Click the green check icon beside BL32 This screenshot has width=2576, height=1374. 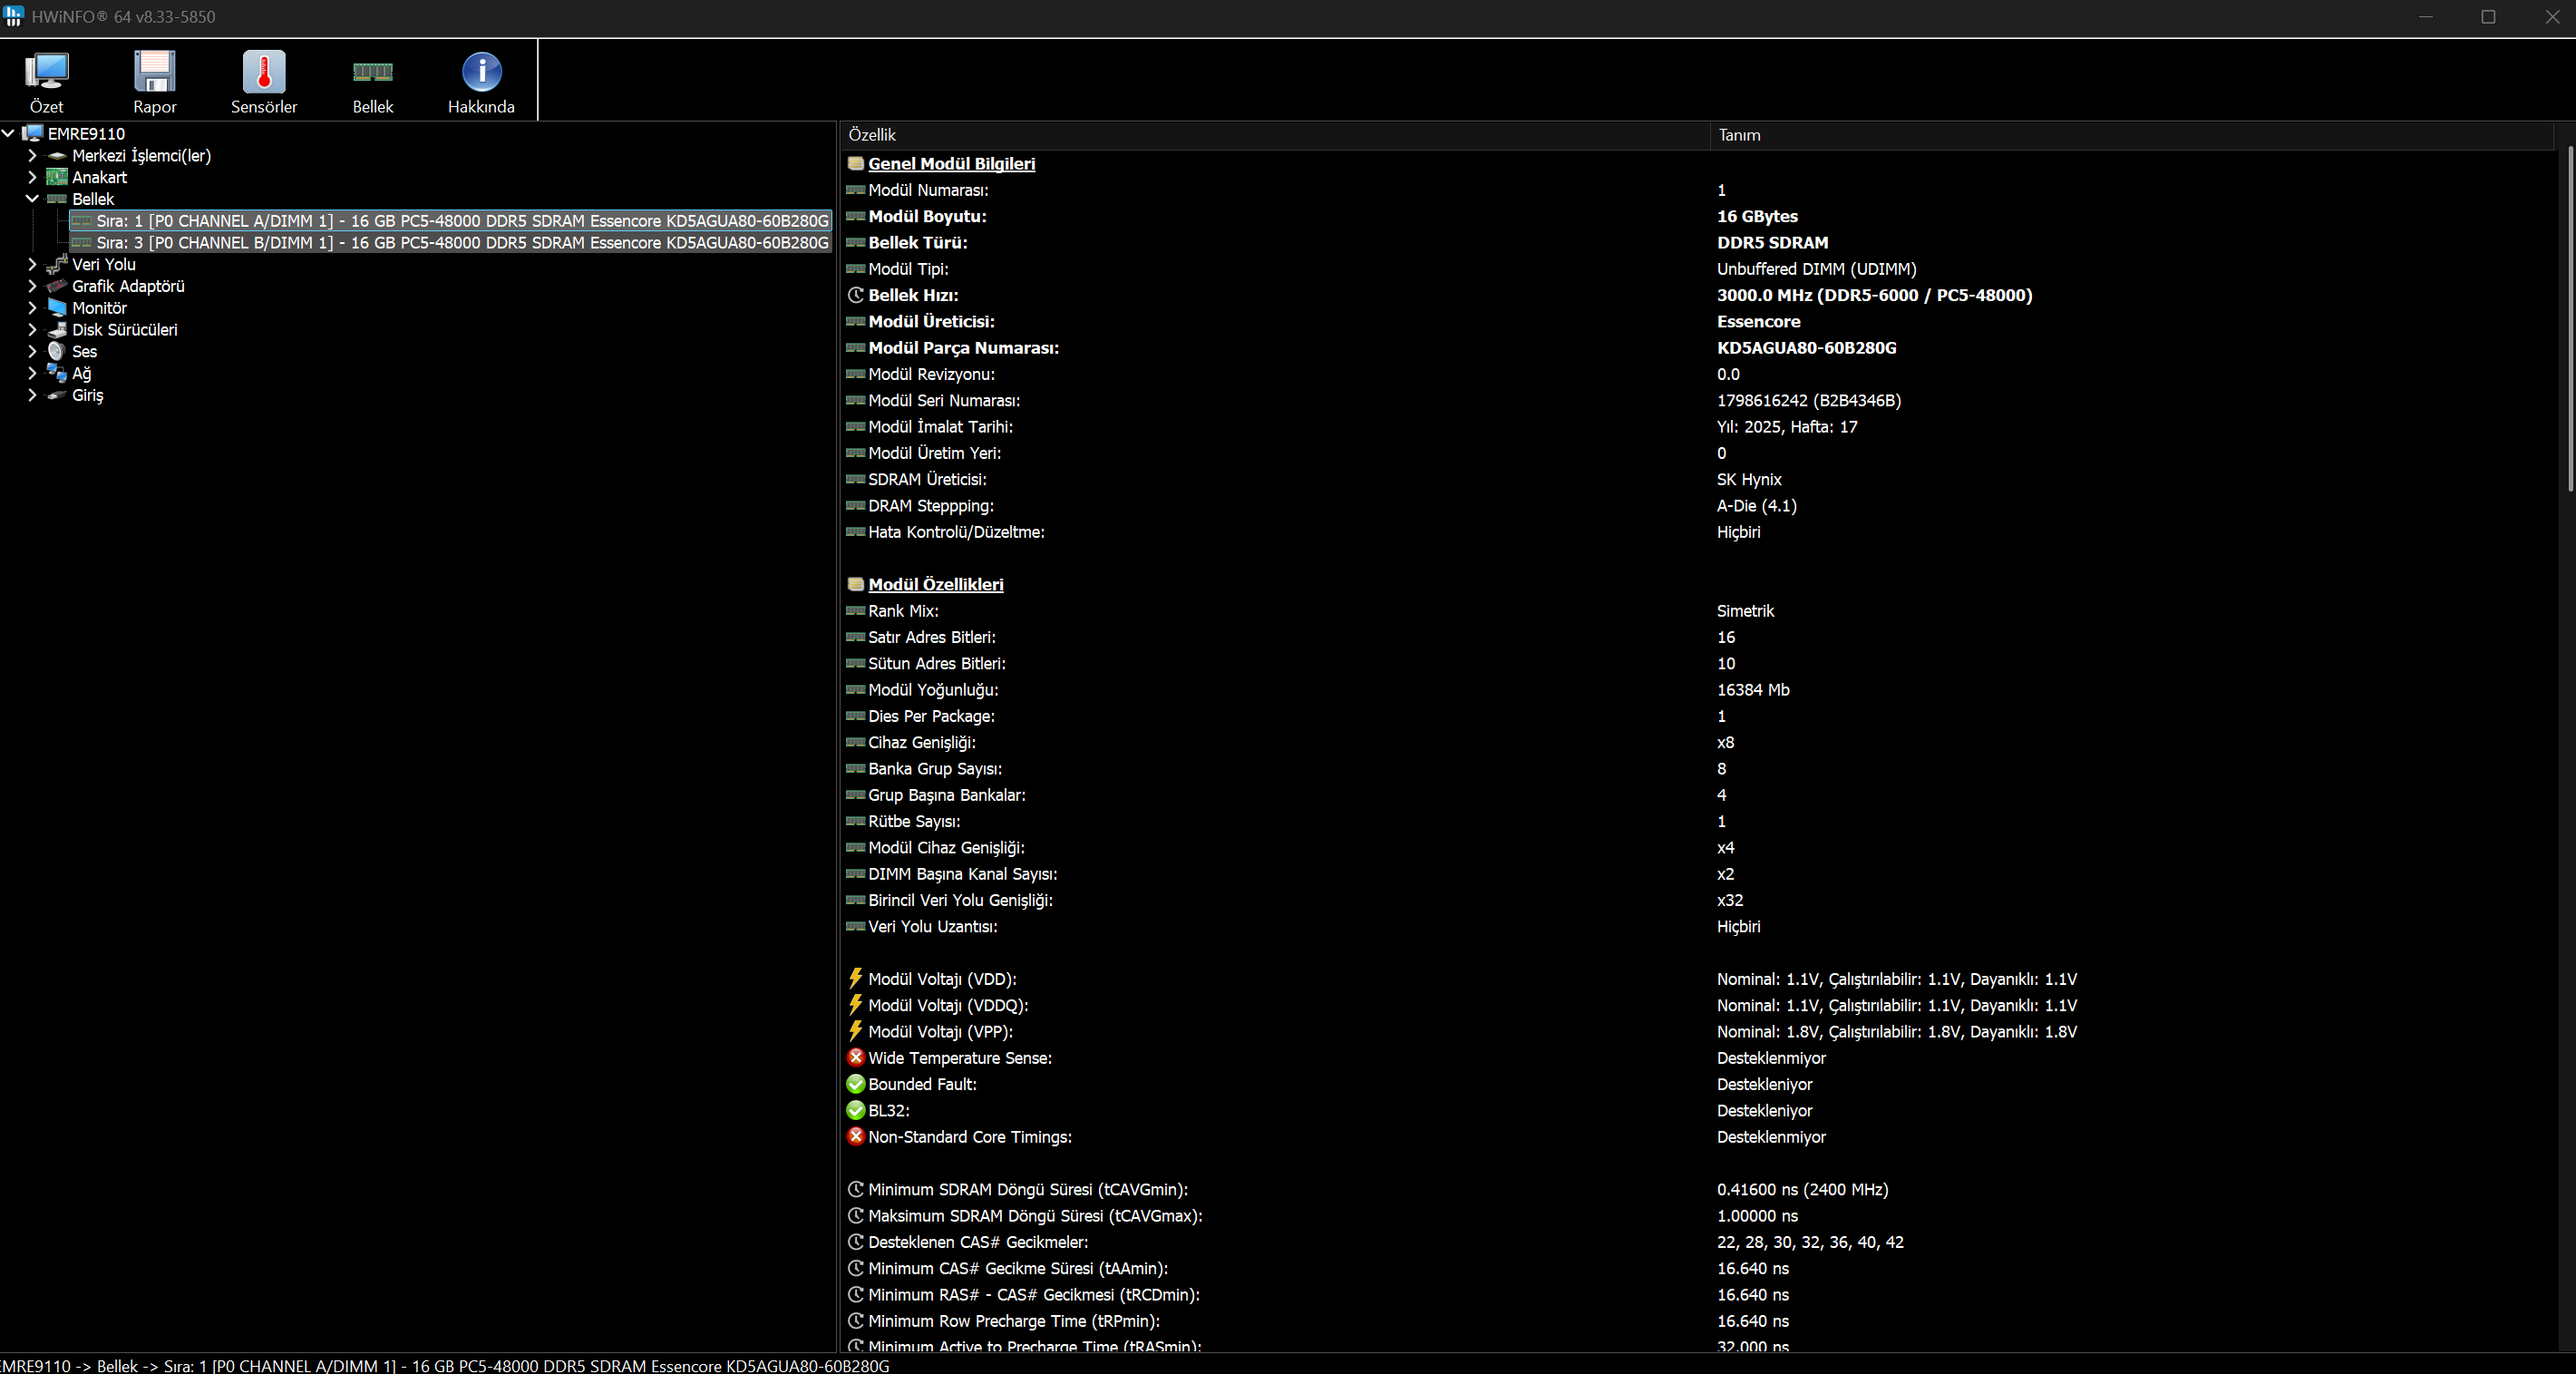(856, 1110)
